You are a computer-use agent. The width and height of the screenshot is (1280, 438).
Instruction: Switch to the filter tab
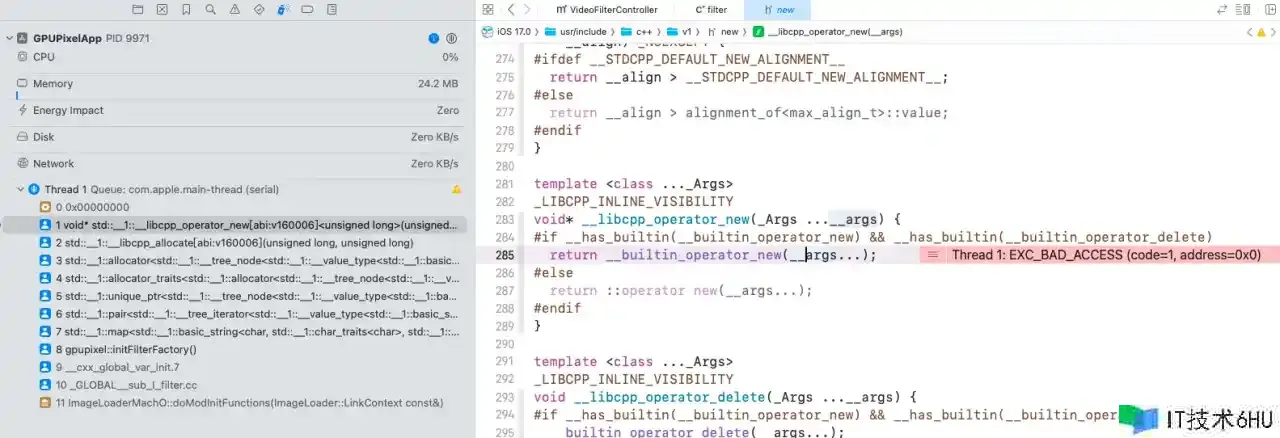[711, 9]
